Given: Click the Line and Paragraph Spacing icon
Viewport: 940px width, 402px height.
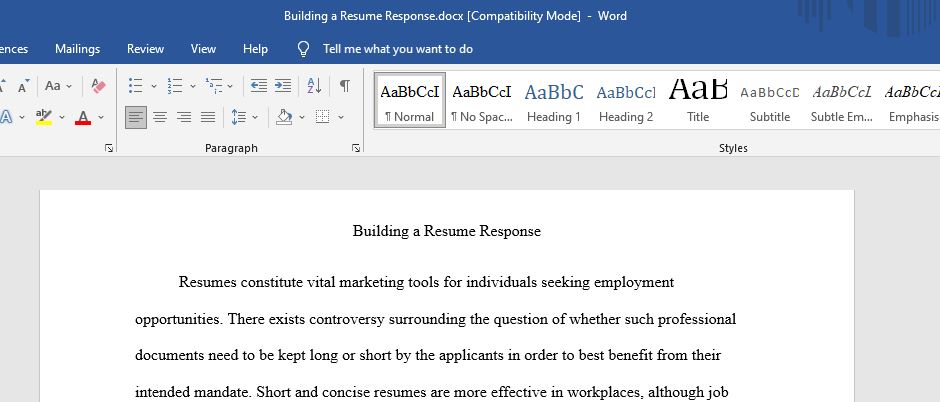Looking at the screenshot, I should 239,117.
